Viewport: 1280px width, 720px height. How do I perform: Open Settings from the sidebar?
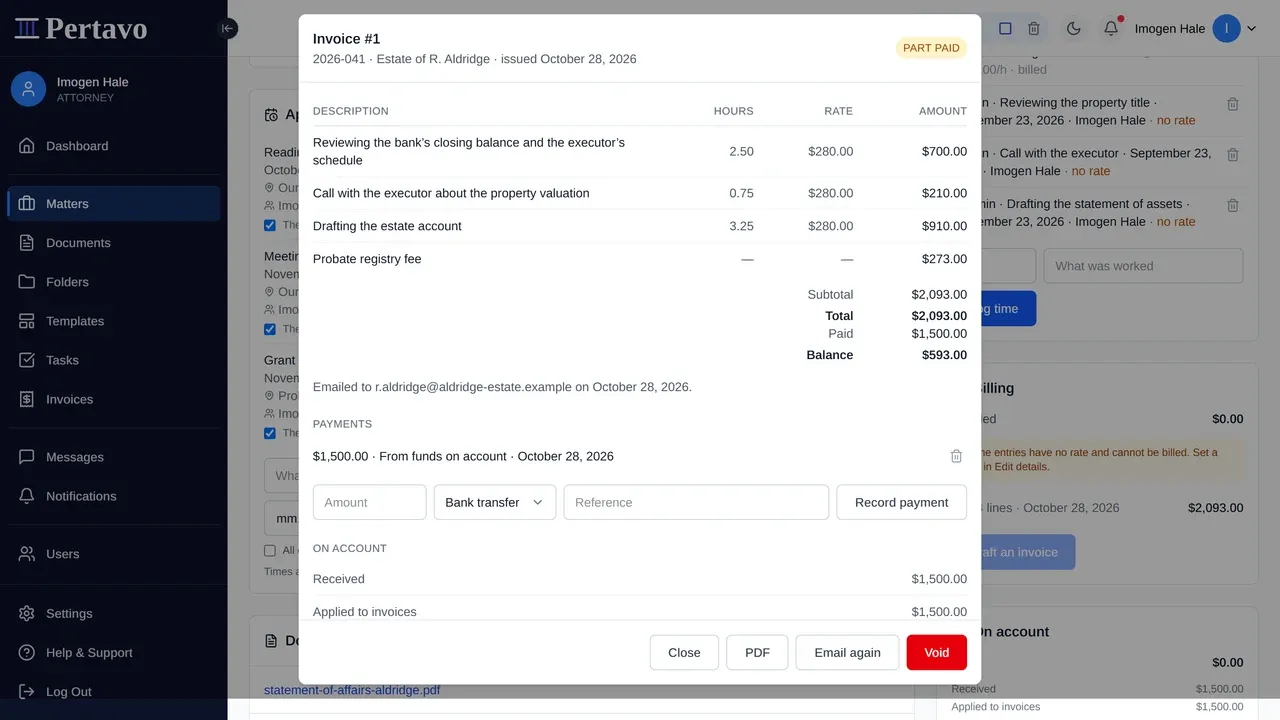coord(113,614)
